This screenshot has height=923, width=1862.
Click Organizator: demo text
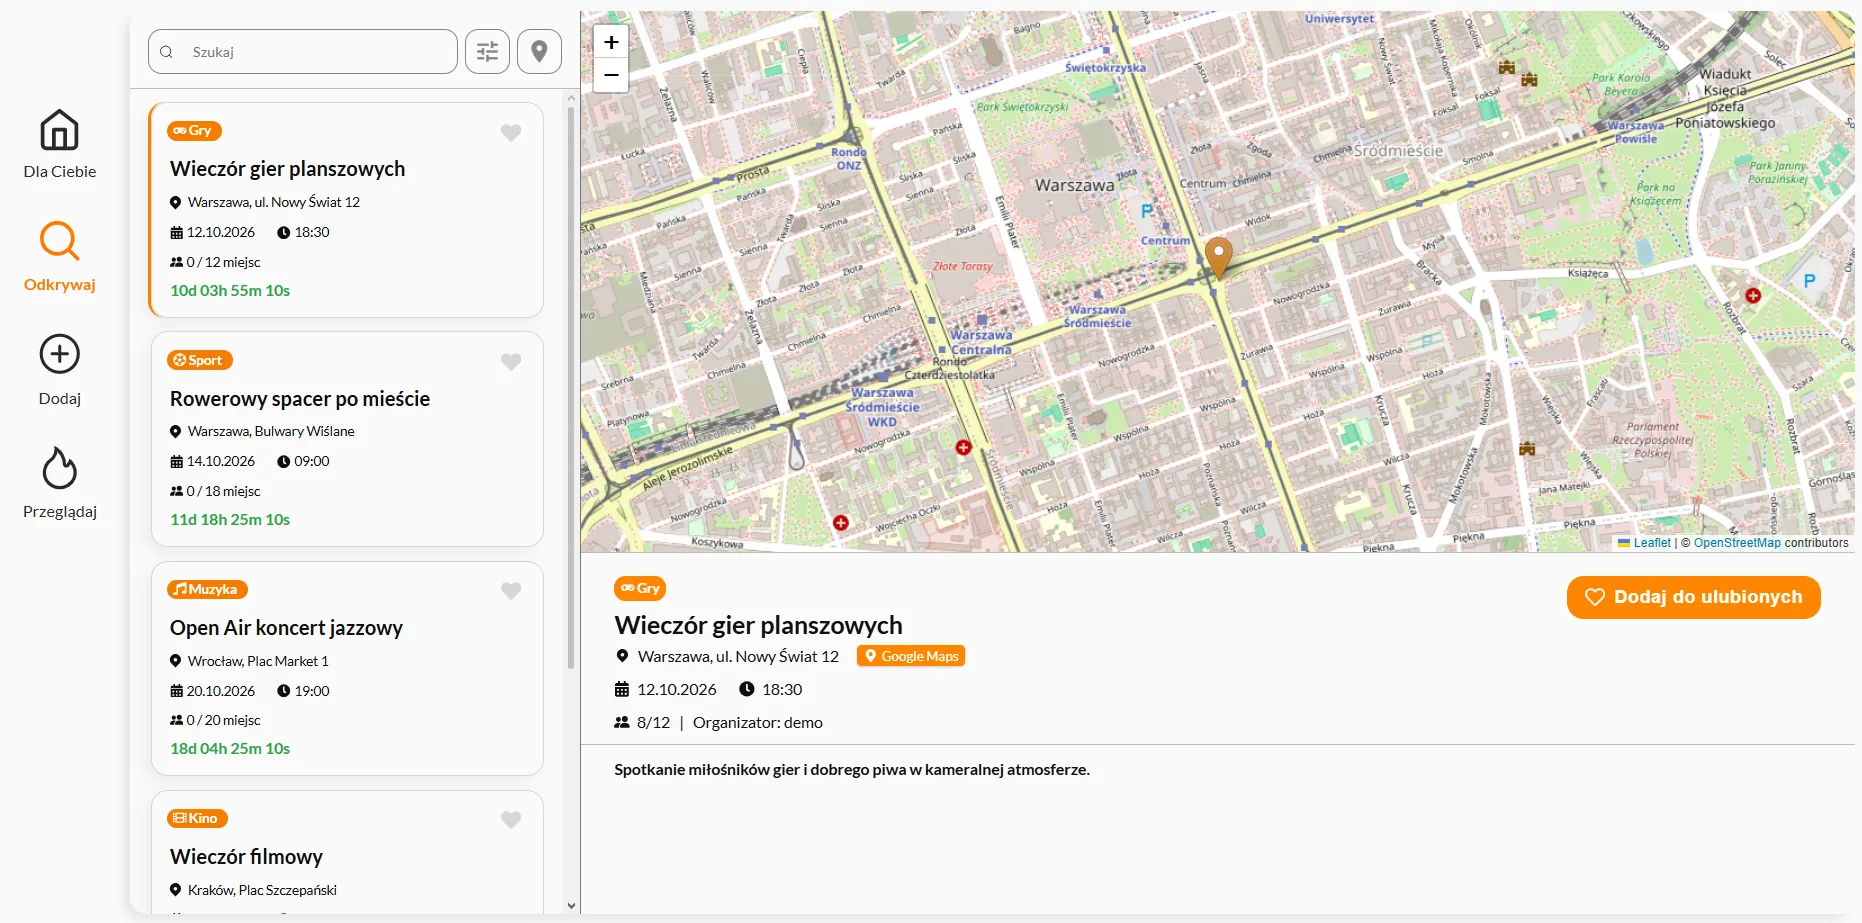(758, 723)
